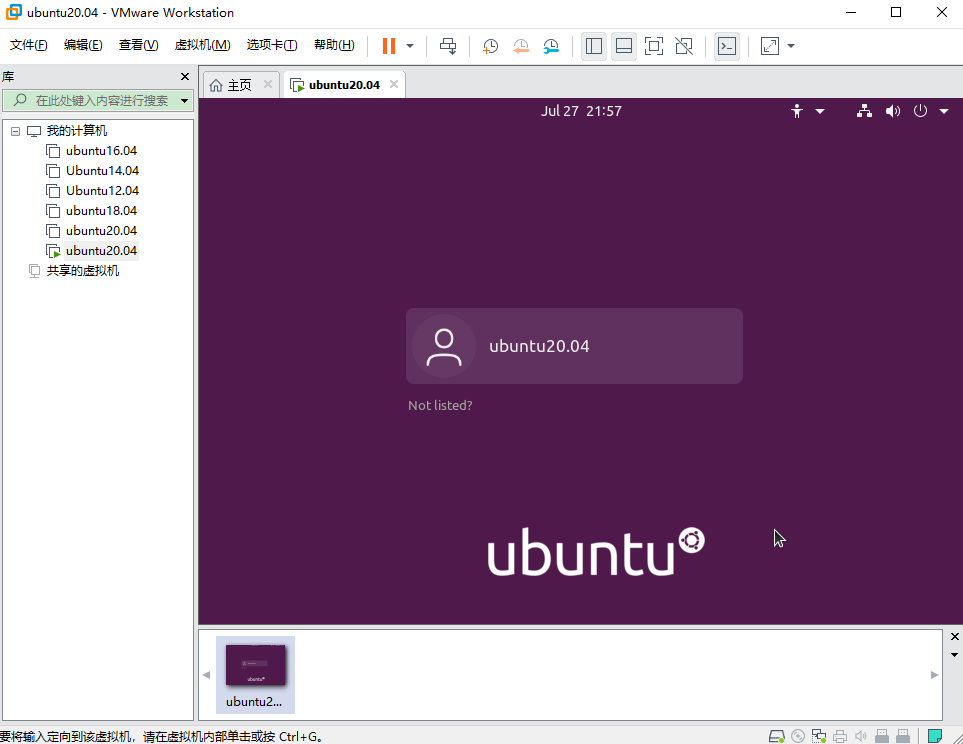Open the 文件(F) menu
The height and width of the screenshot is (744, 963).
[x=29, y=45]
